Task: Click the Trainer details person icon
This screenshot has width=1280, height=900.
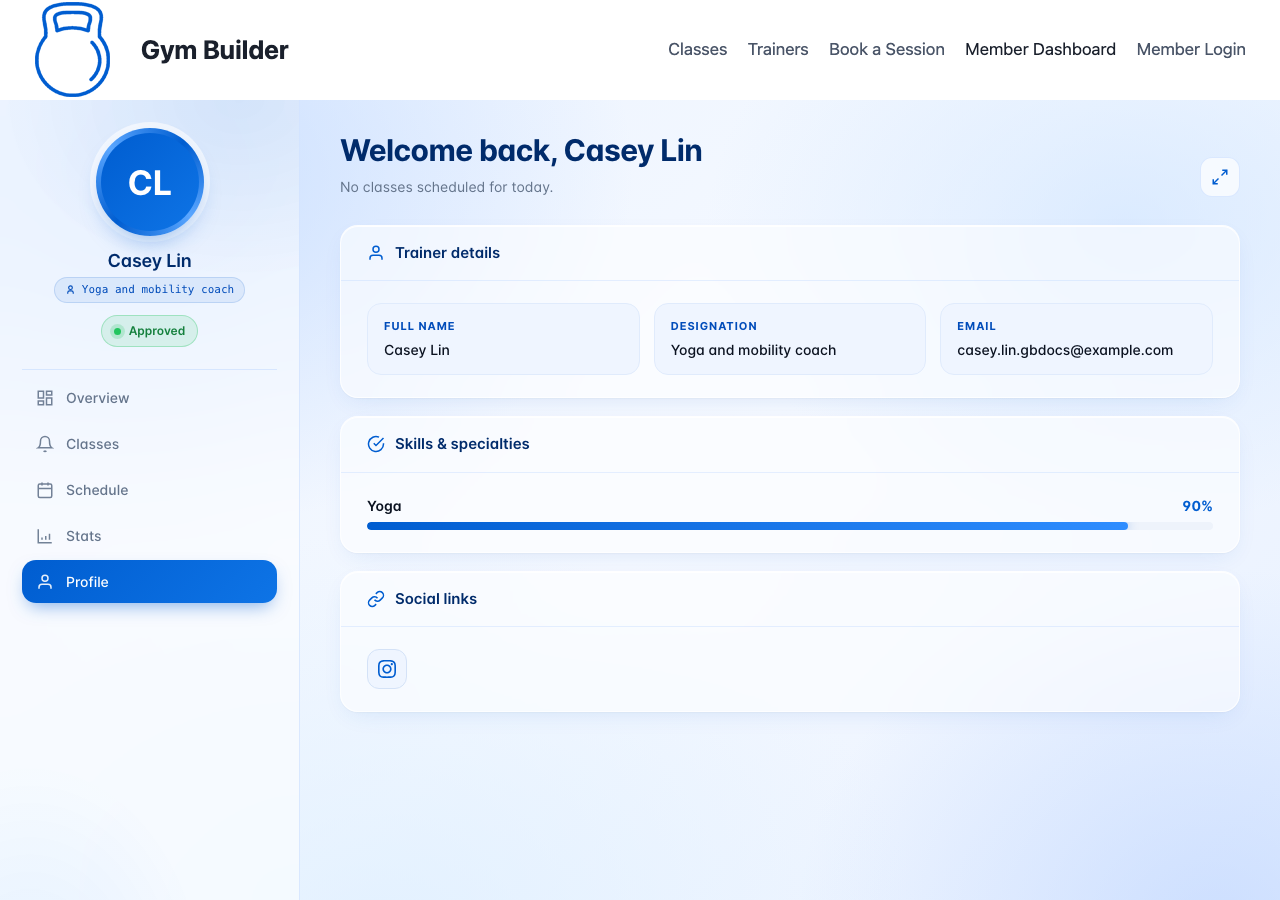Action: point(376,253)
